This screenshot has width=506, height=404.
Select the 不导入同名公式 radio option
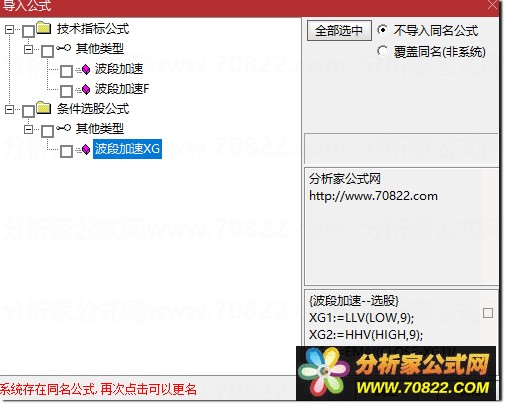point(382,30)
